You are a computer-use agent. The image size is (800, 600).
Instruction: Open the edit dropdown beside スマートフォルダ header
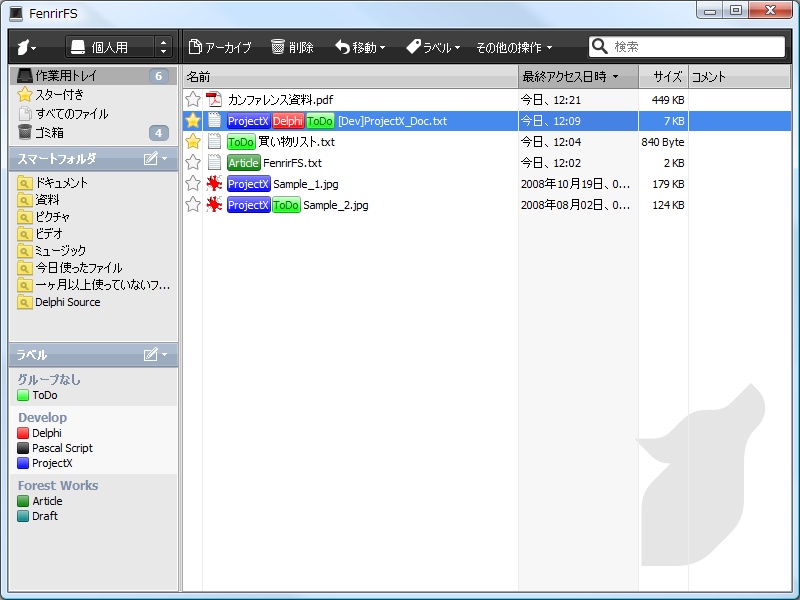point(151,158)
